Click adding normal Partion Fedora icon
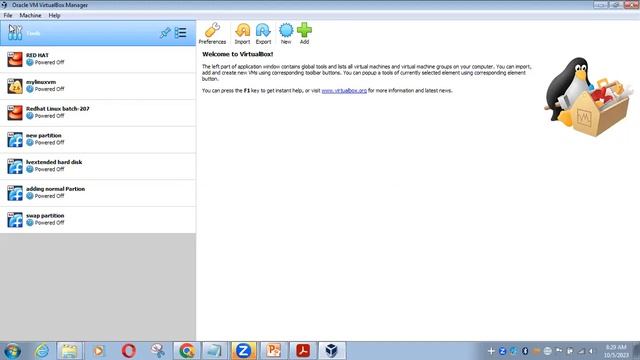 [x=15, y=193]
